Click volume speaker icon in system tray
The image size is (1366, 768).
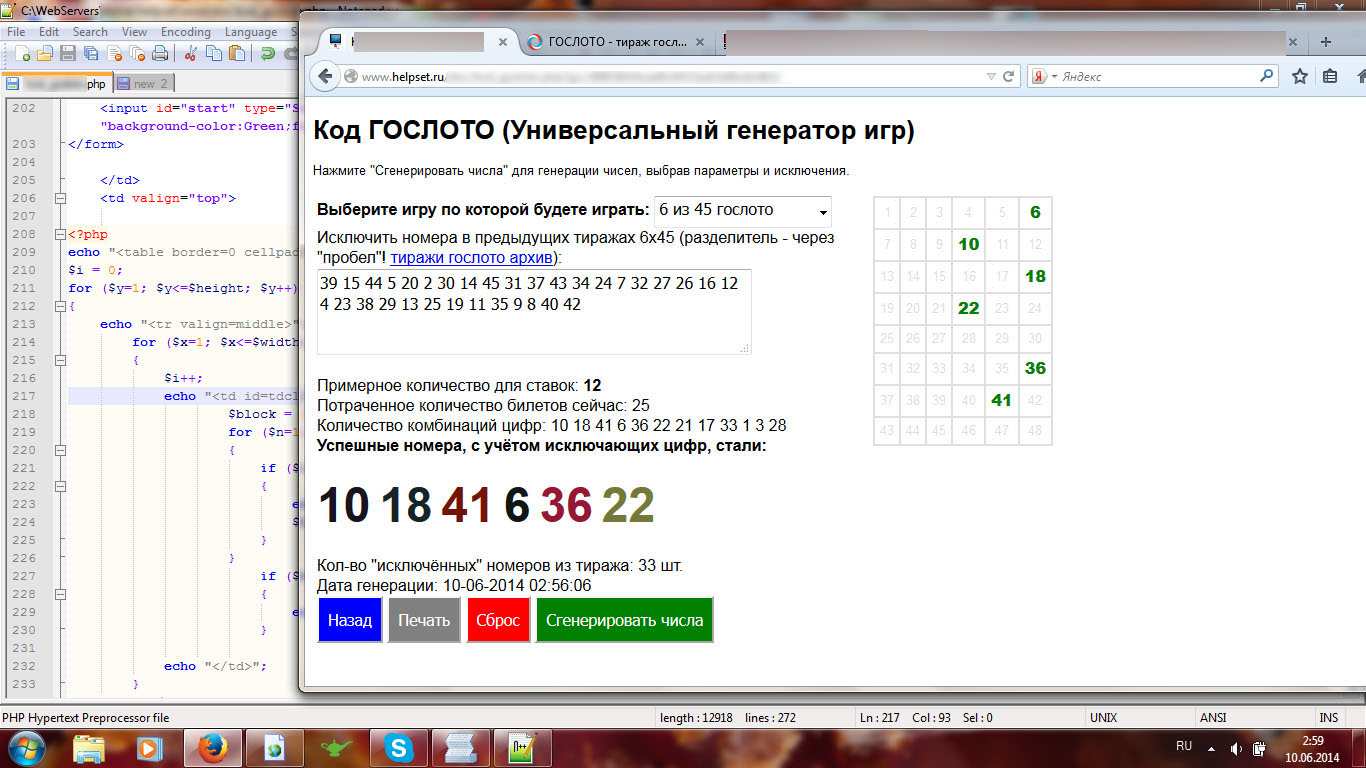pyautogui.click(x=1237, y=748)
